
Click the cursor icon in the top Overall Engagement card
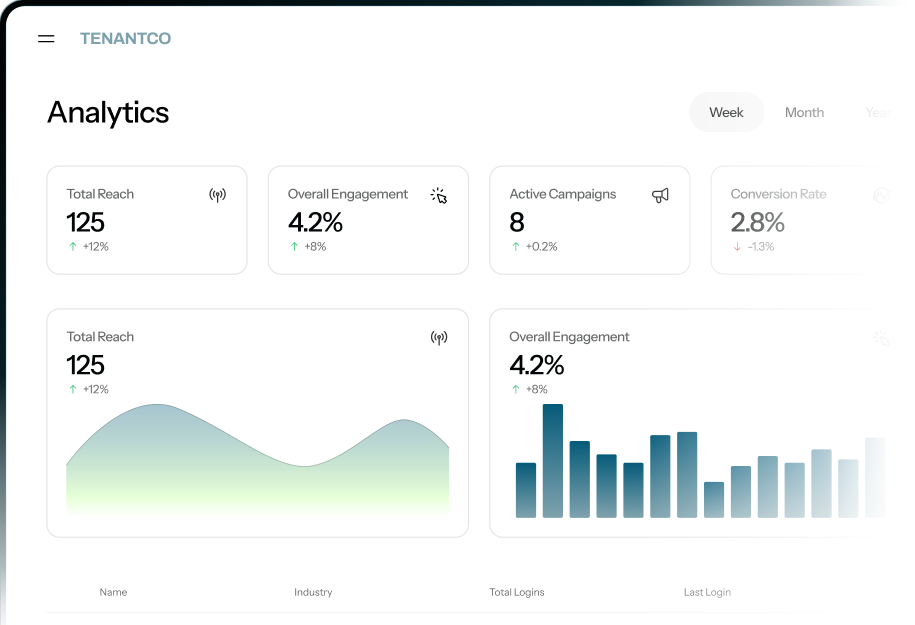point(438,195)
